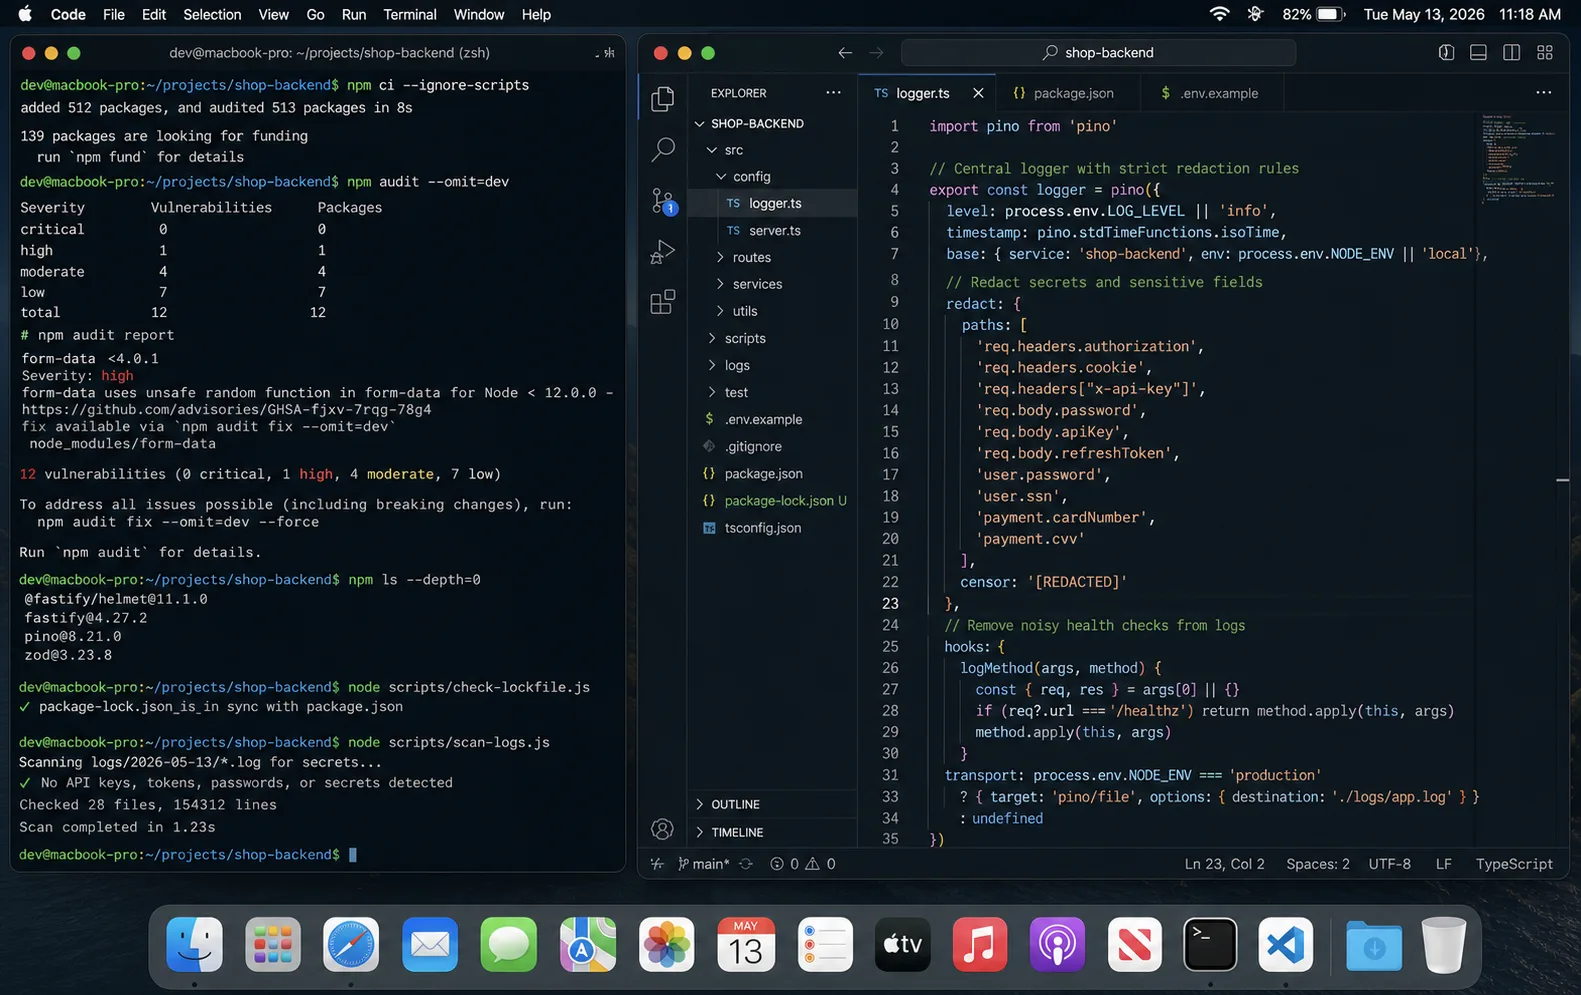Image resolution: width=1581 pixels, height=995 pixels.
Task: Click Spaces: 2 indentation setting
Action: point(1317,864)
